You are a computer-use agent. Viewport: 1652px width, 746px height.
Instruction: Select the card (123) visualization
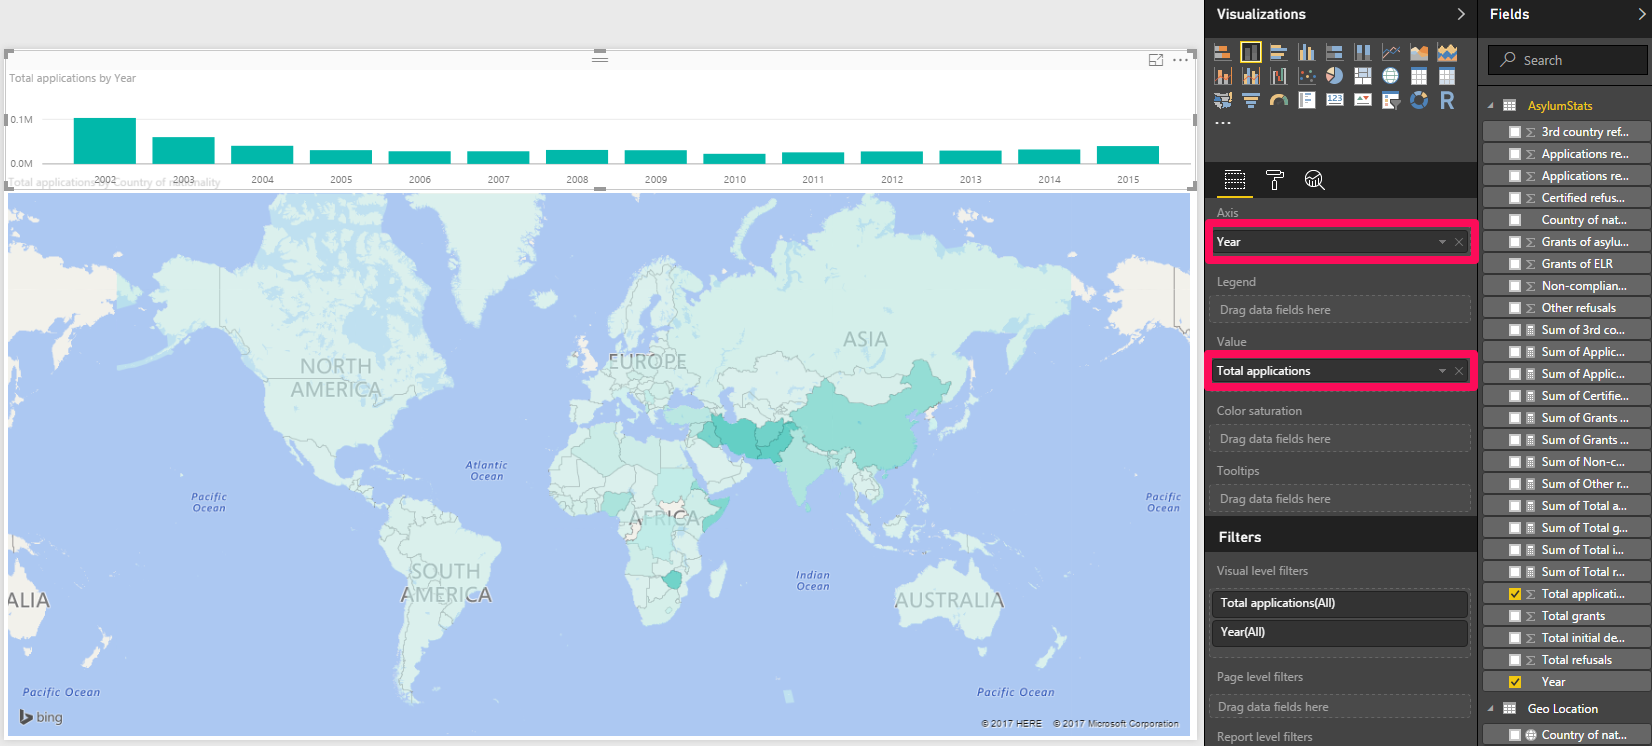click(1334, 100)
